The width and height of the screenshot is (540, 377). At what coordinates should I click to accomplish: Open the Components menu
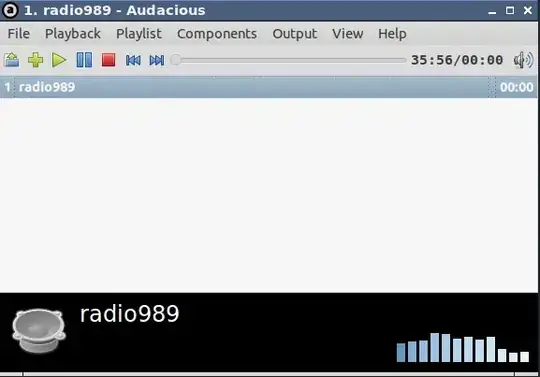tap(217, 34)
